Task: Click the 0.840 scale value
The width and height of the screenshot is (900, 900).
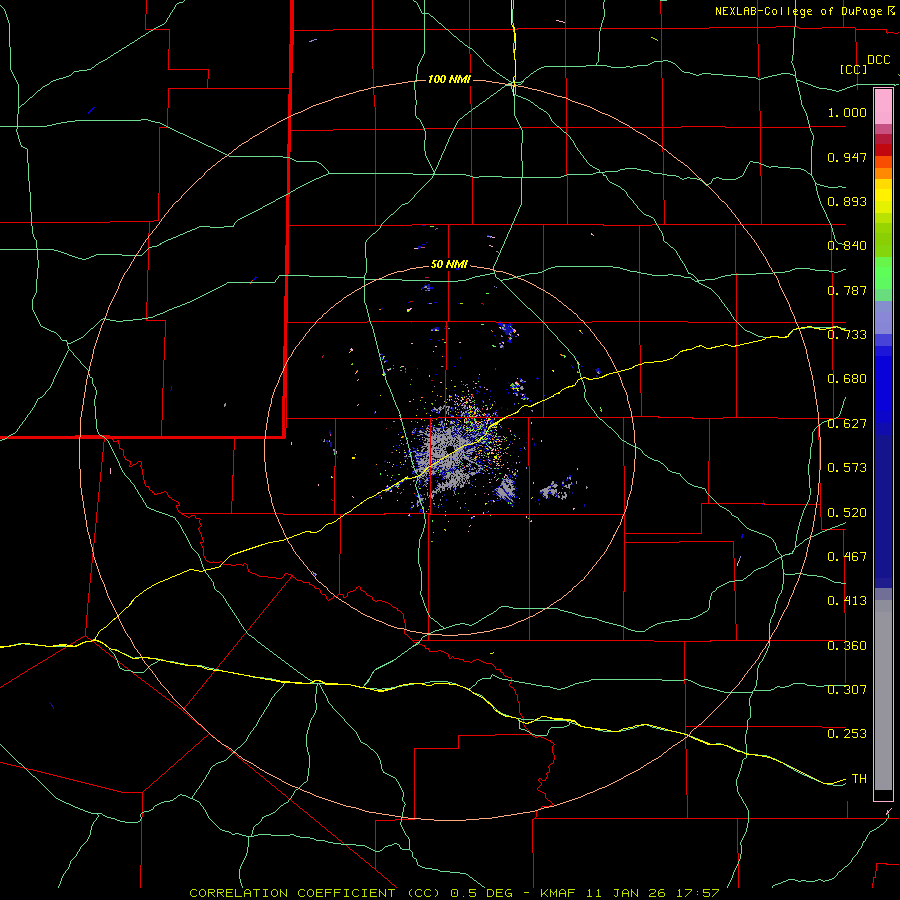Action: tap(847, 246)
